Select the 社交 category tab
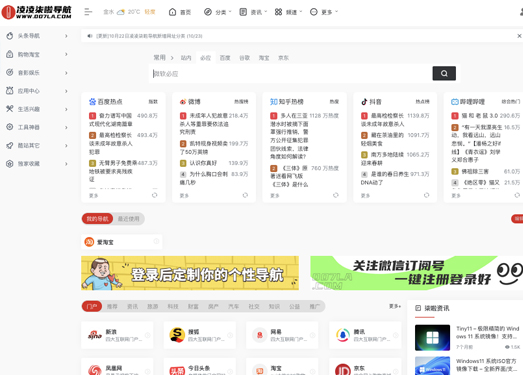 coord(254,306)
